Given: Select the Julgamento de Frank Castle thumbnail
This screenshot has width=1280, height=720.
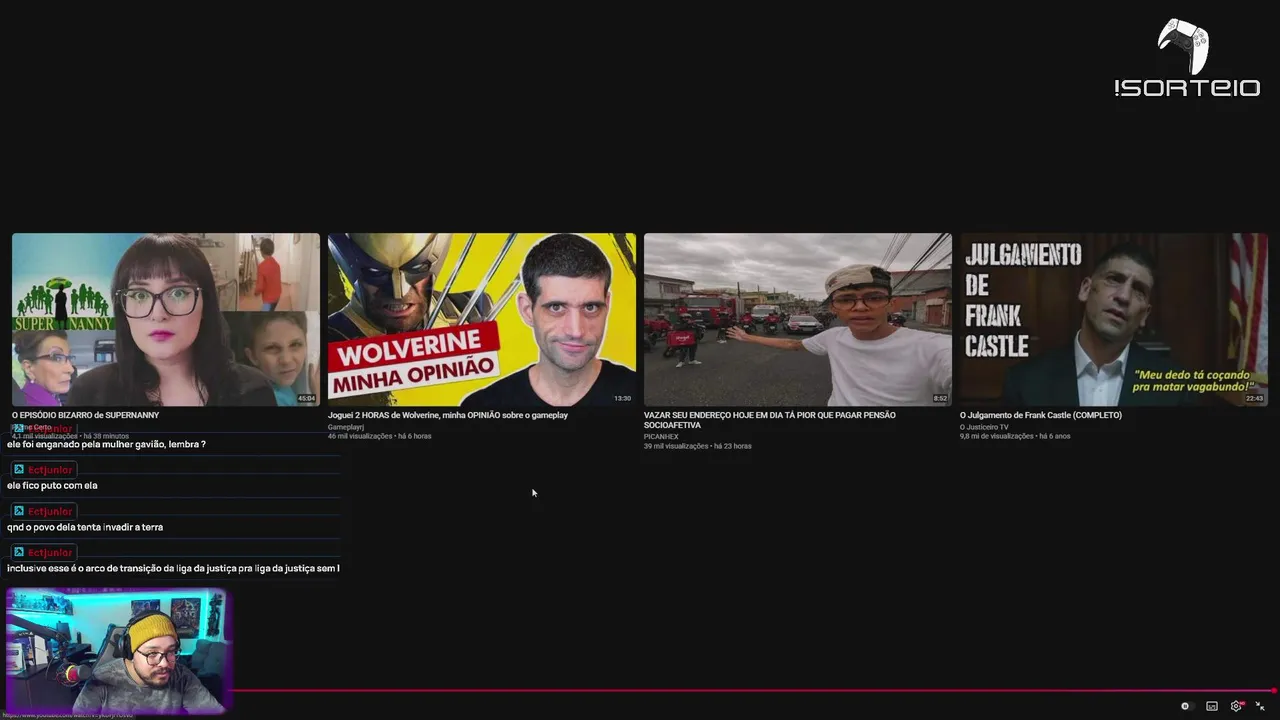Looking at the screenshot, I should (x=1114, y=319).
